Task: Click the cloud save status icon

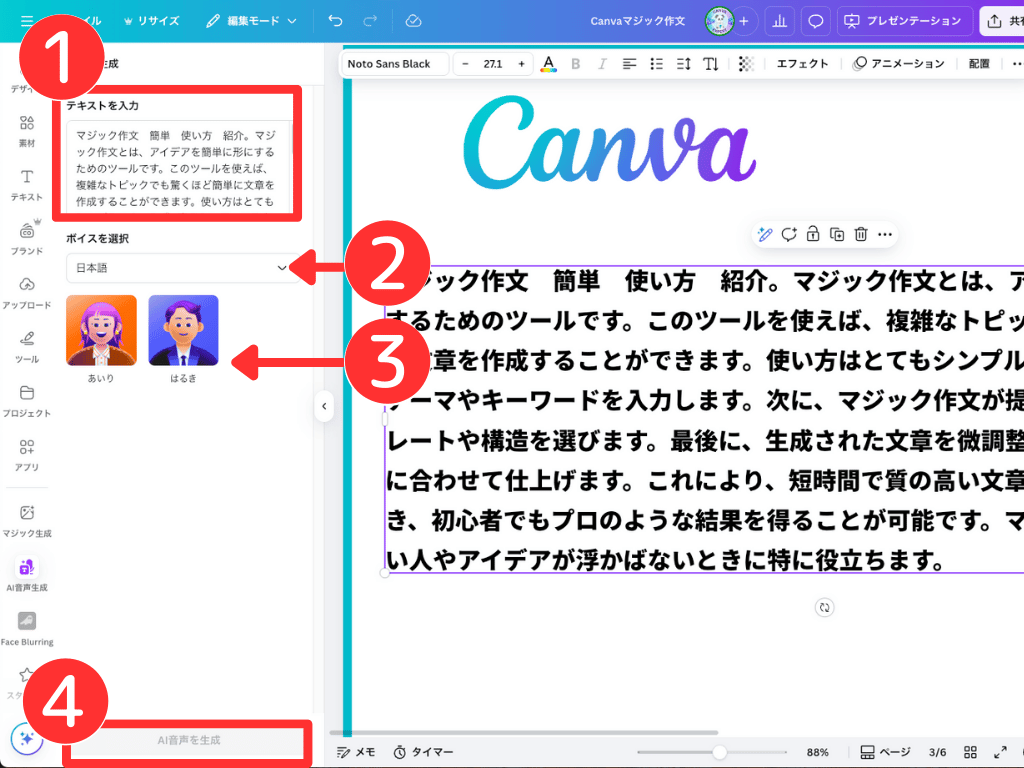Action: (x=413, y=21)
